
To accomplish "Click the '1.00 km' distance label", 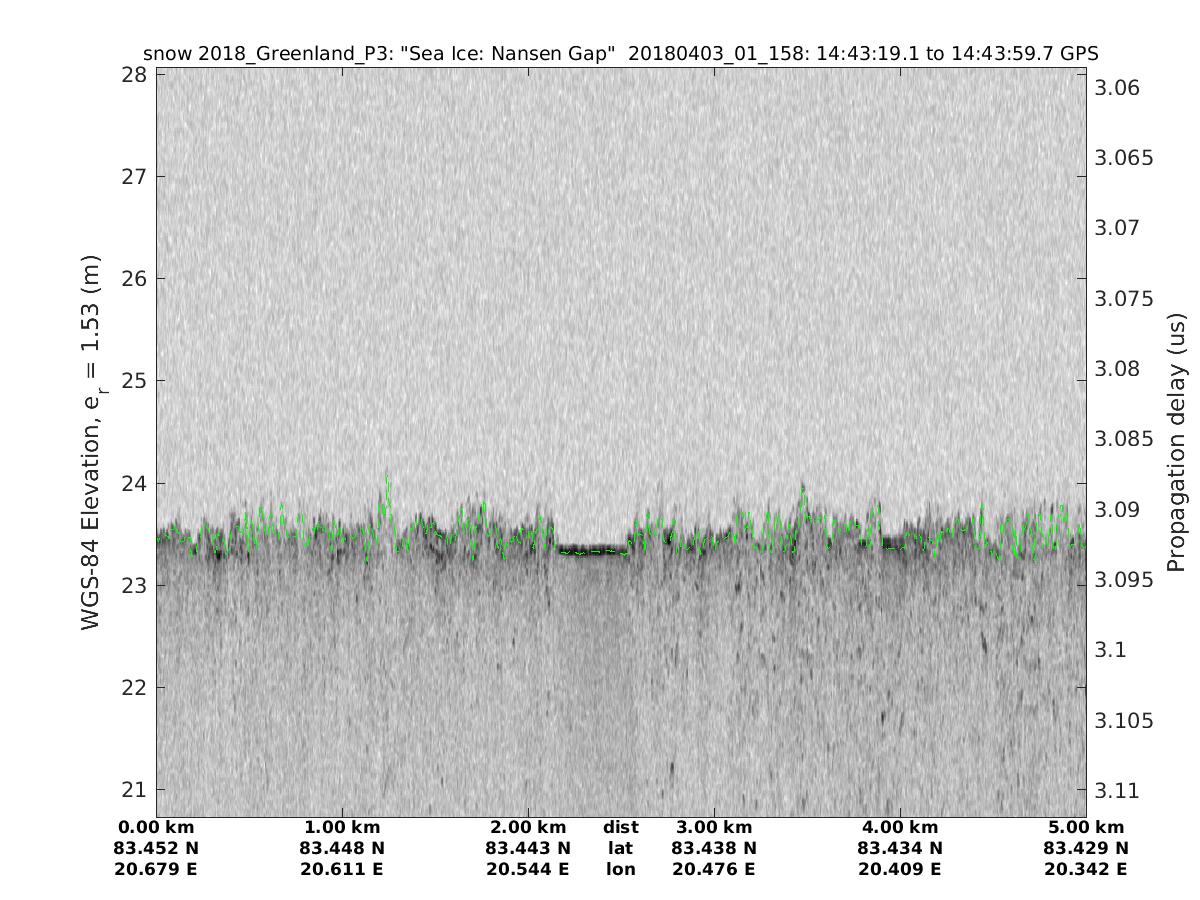I will 342,827.
